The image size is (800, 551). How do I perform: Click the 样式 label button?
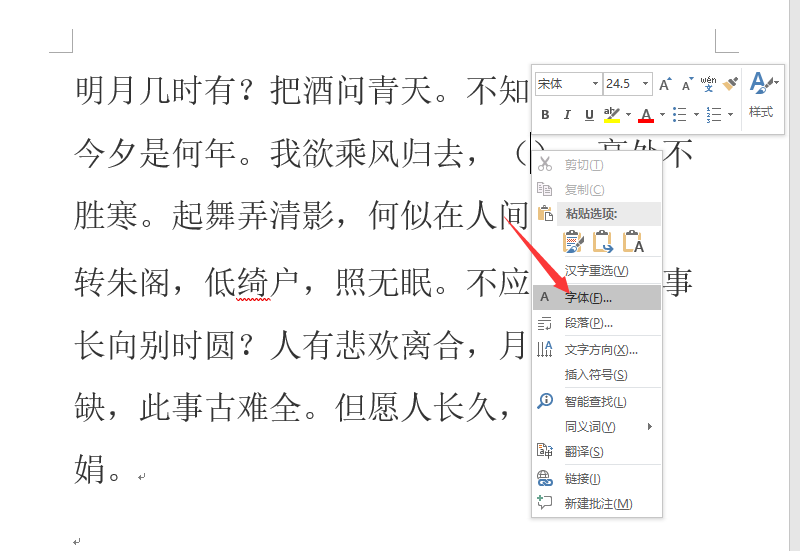(x=761, y=112)
